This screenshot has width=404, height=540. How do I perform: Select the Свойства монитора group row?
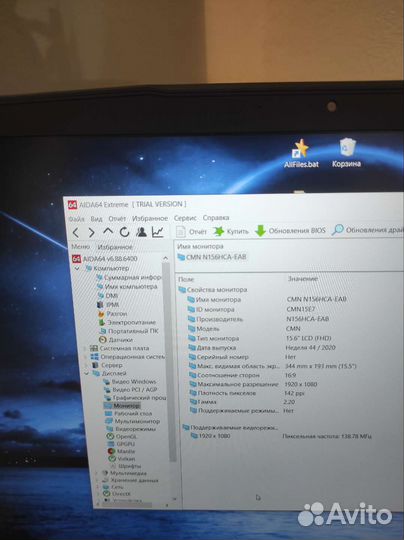tap(213, 290)
